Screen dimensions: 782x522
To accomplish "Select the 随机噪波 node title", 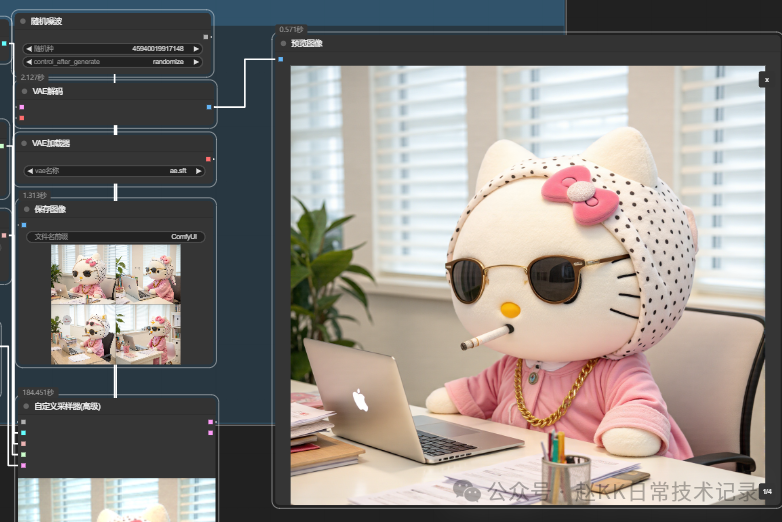I will (46, 21).
